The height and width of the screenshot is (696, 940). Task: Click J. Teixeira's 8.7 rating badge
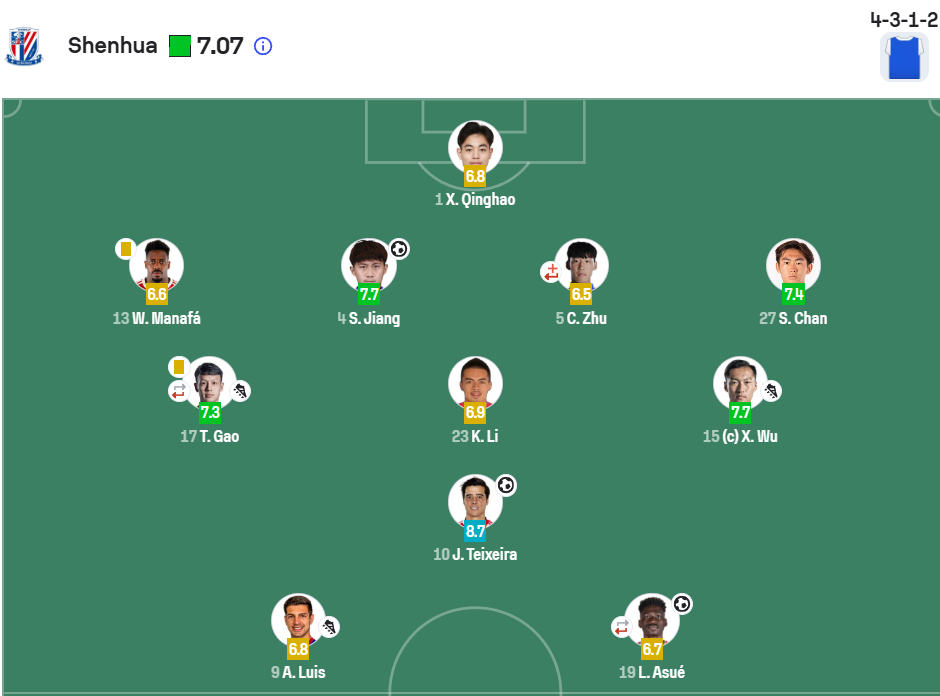(x=475, y=531)
